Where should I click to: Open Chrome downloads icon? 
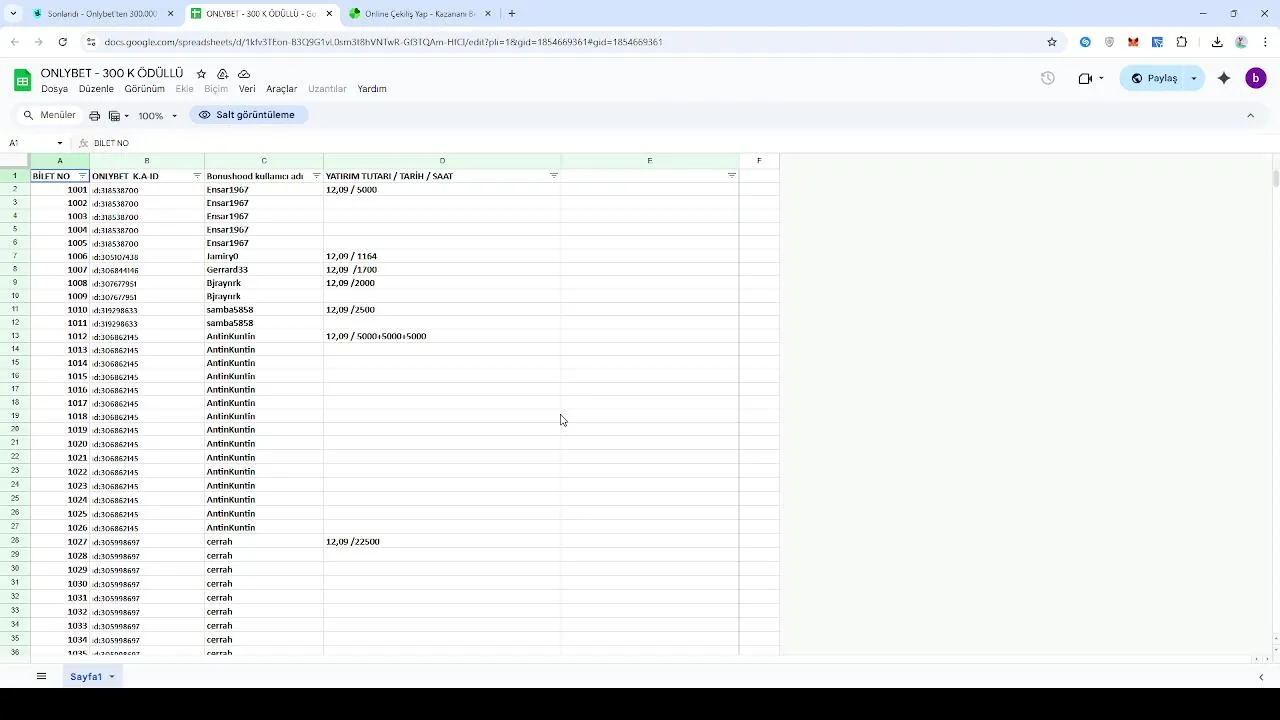point(1217,42)
